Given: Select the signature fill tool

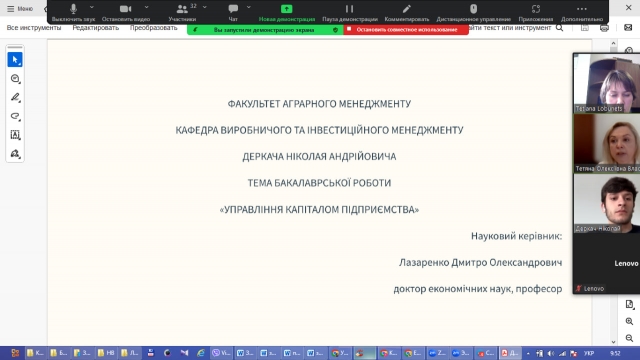Looking at the screenshot, I should point(15,153).
